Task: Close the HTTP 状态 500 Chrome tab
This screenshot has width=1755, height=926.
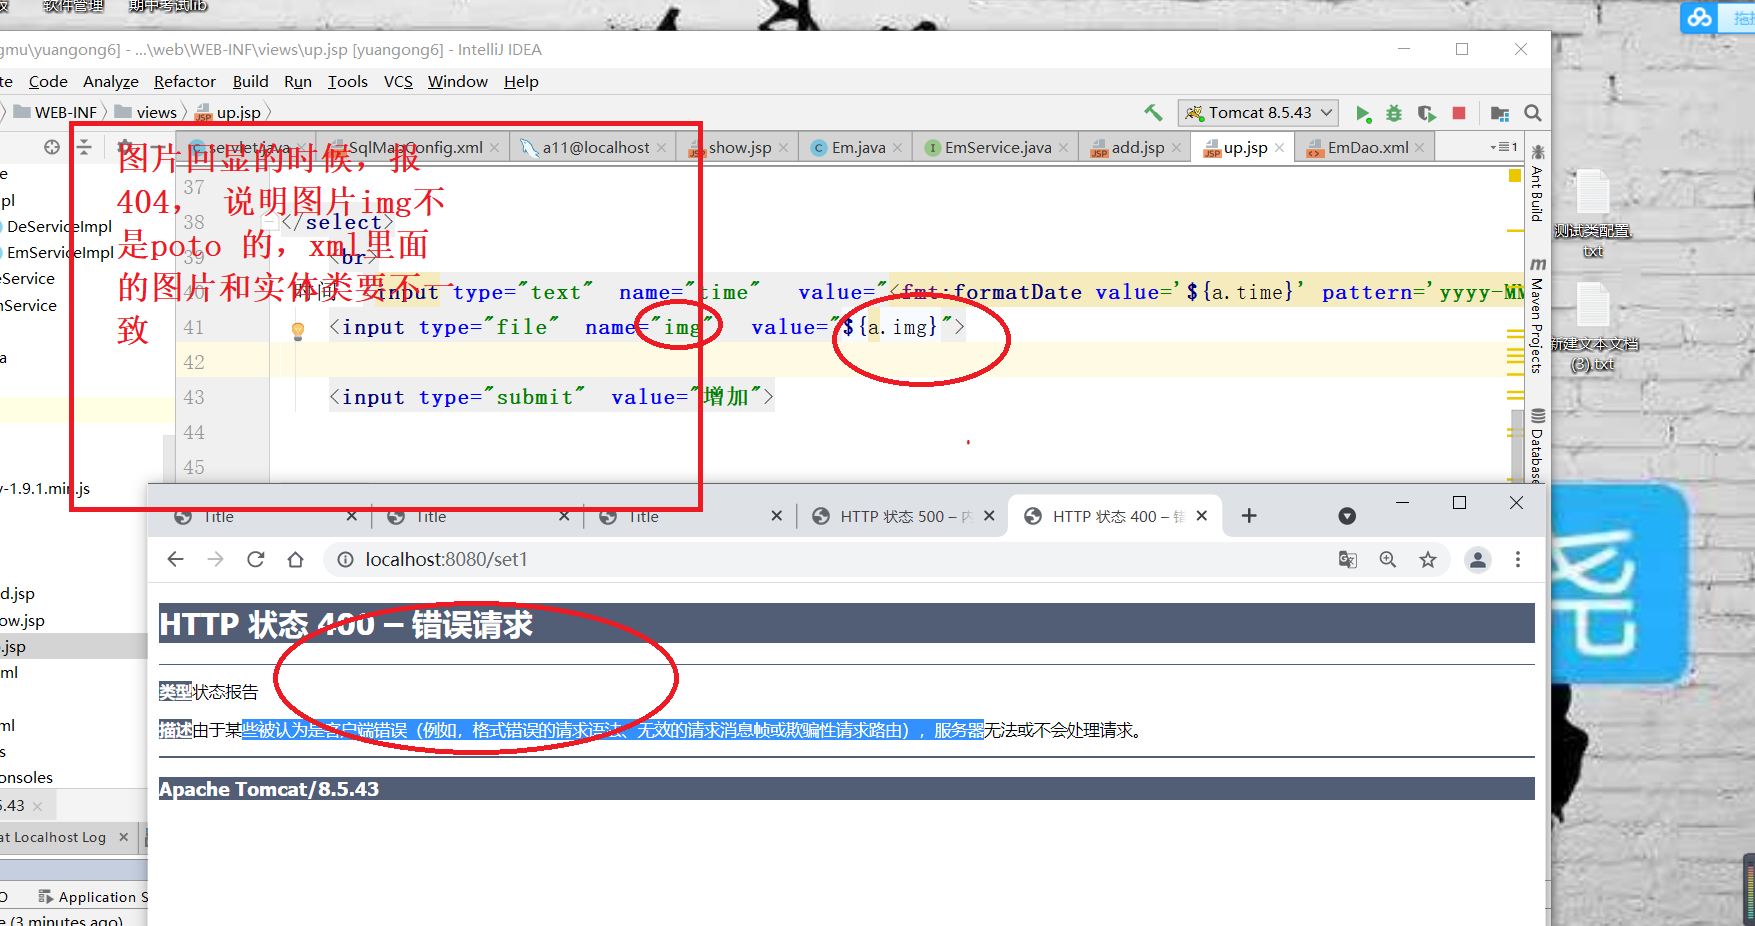Action: (989, 516)
